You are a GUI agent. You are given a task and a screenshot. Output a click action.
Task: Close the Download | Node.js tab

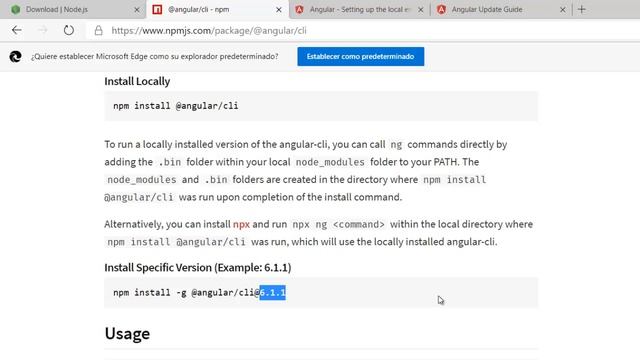pyautogui.click(x=137, y=9)
